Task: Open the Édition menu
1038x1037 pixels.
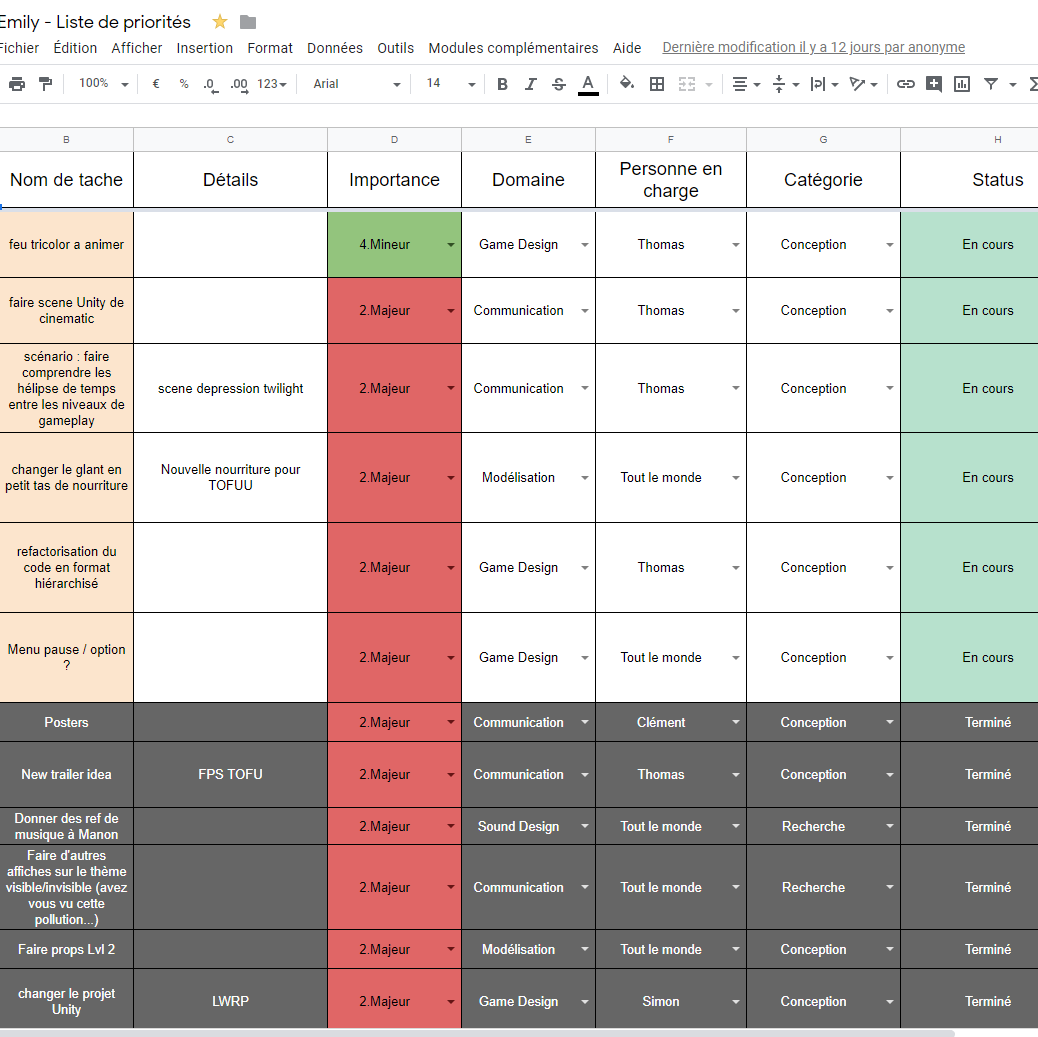Action: tap(75, 48)
